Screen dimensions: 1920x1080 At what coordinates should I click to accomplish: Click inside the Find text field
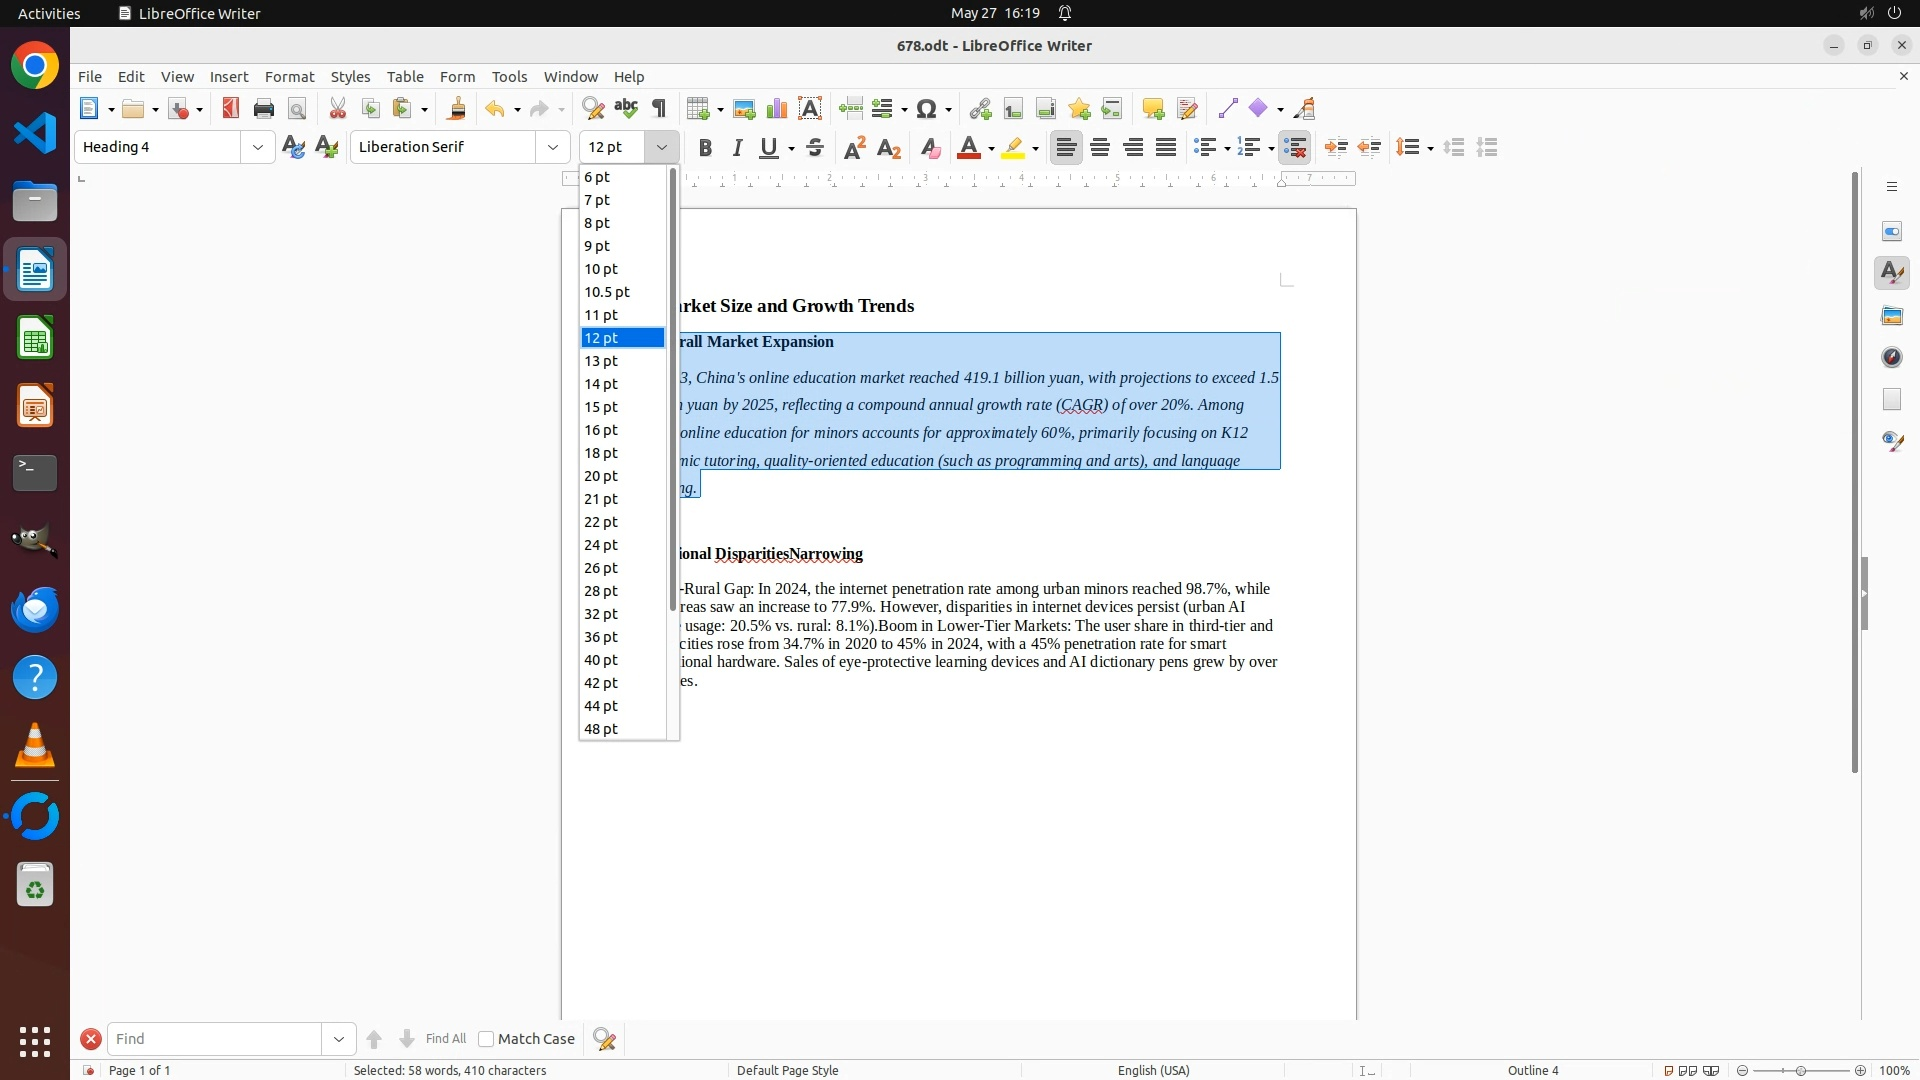(215, 1039)
